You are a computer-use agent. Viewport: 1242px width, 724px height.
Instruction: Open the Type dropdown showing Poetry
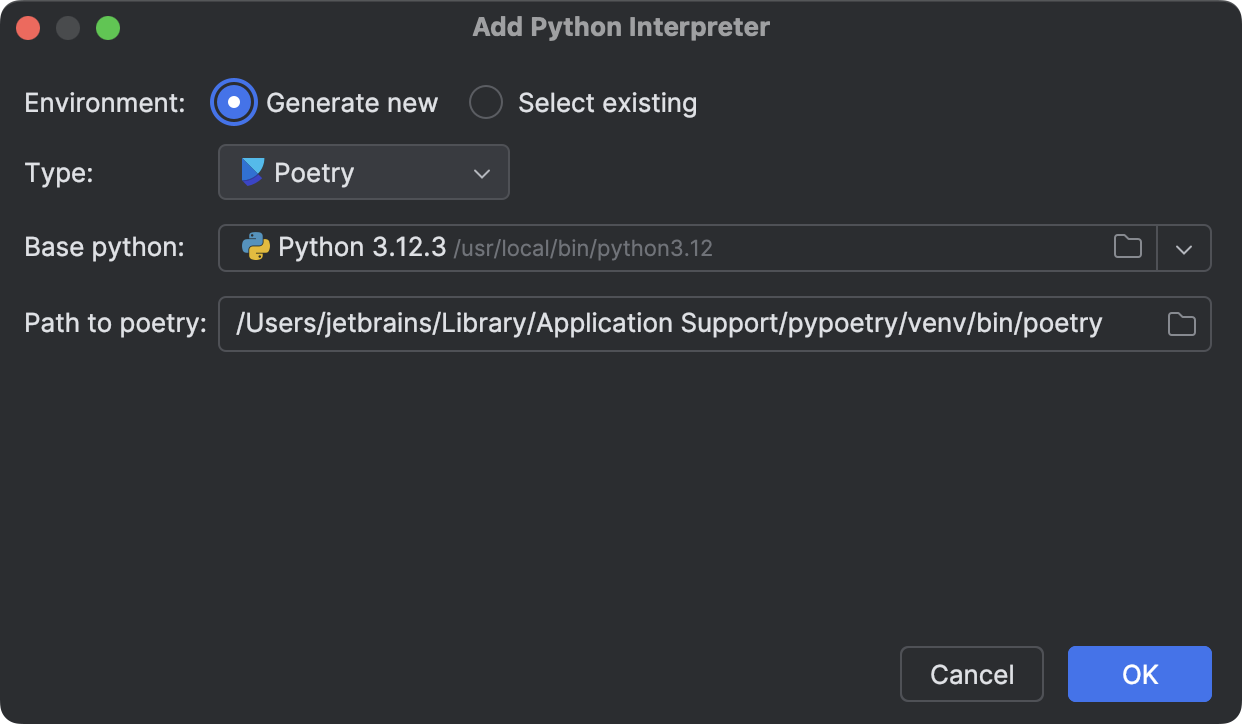(x=363, y=173)
